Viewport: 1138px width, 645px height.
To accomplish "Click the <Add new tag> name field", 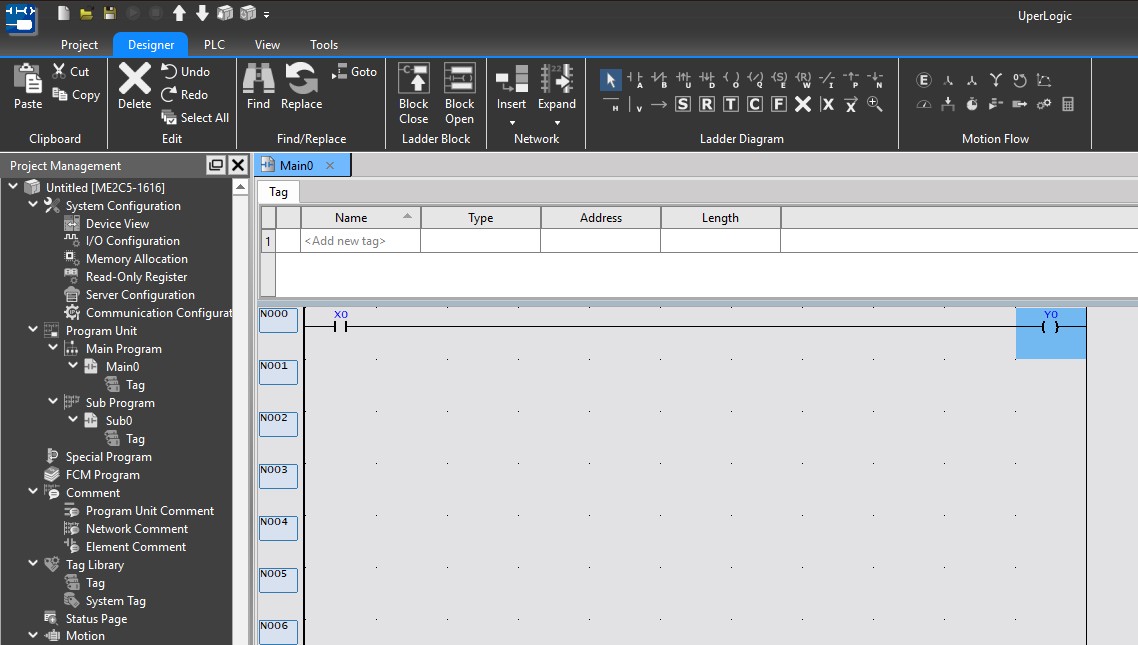I will (x=361, y=241).
